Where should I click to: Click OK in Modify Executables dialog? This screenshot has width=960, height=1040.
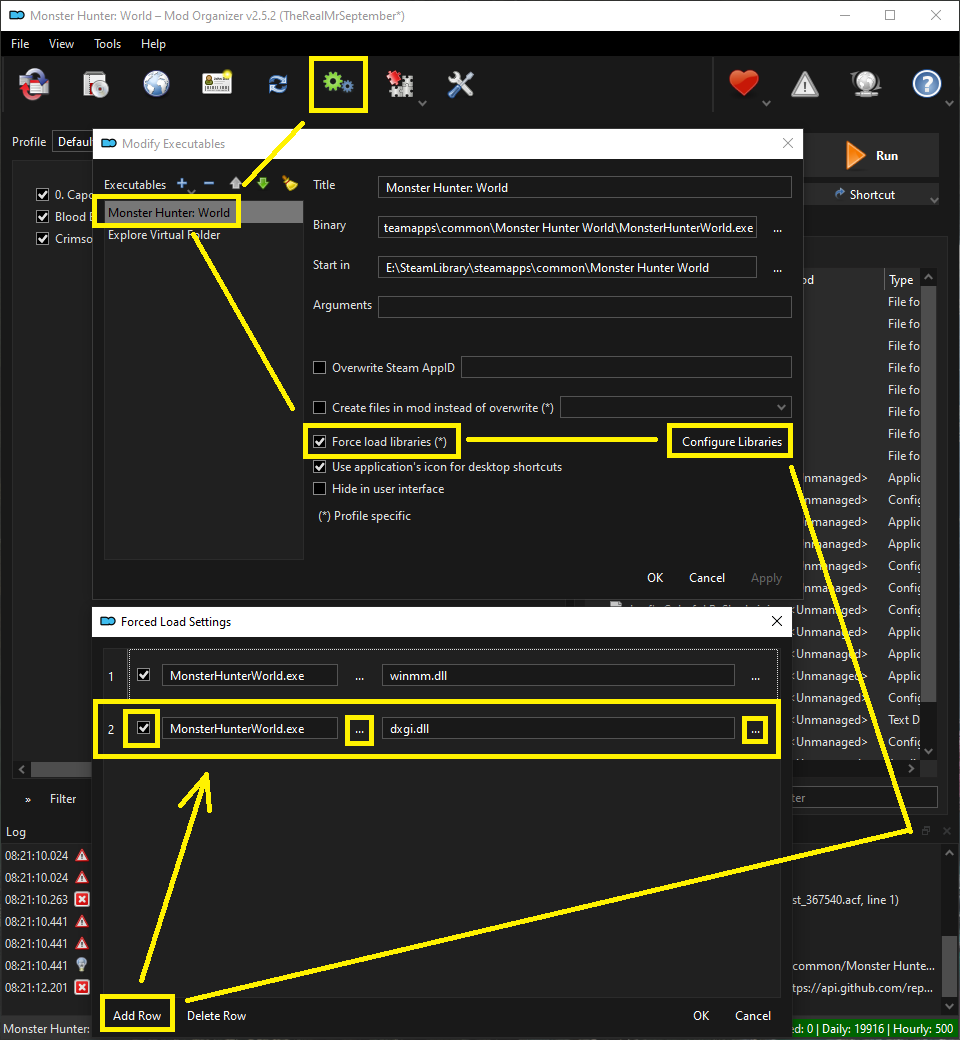[655, 578]
